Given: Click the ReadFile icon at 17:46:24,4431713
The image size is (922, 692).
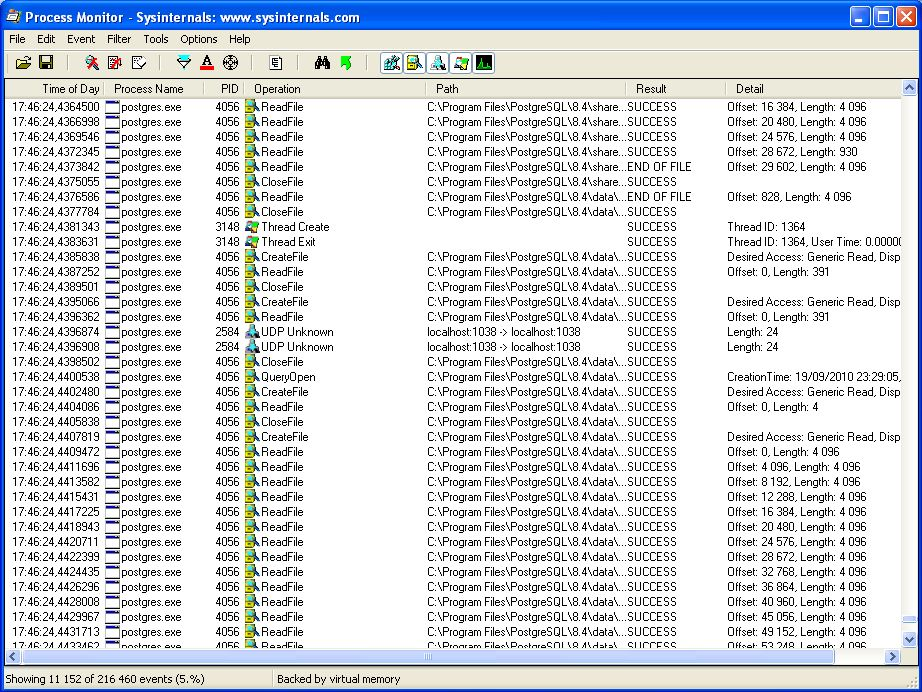Looking at the screenshot, I should [252, 631].
